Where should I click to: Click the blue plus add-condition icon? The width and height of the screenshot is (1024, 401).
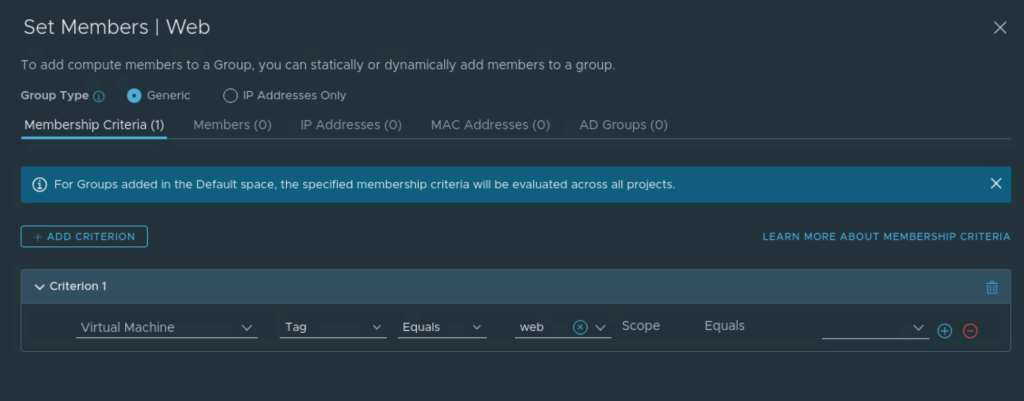[944, 331]
